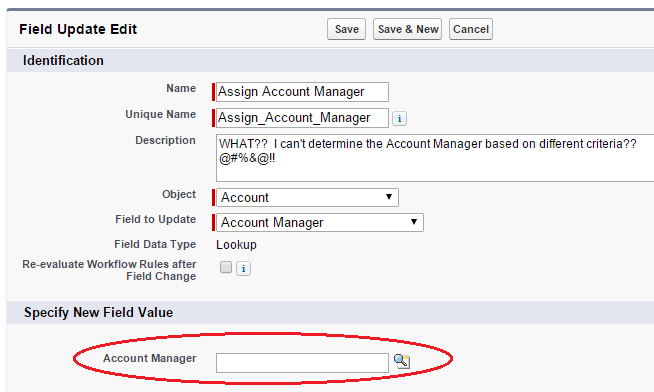The image size is (654, 392).
Task: Click the Re-evaluate Workflow Rules label
Action: click(109, 270)
